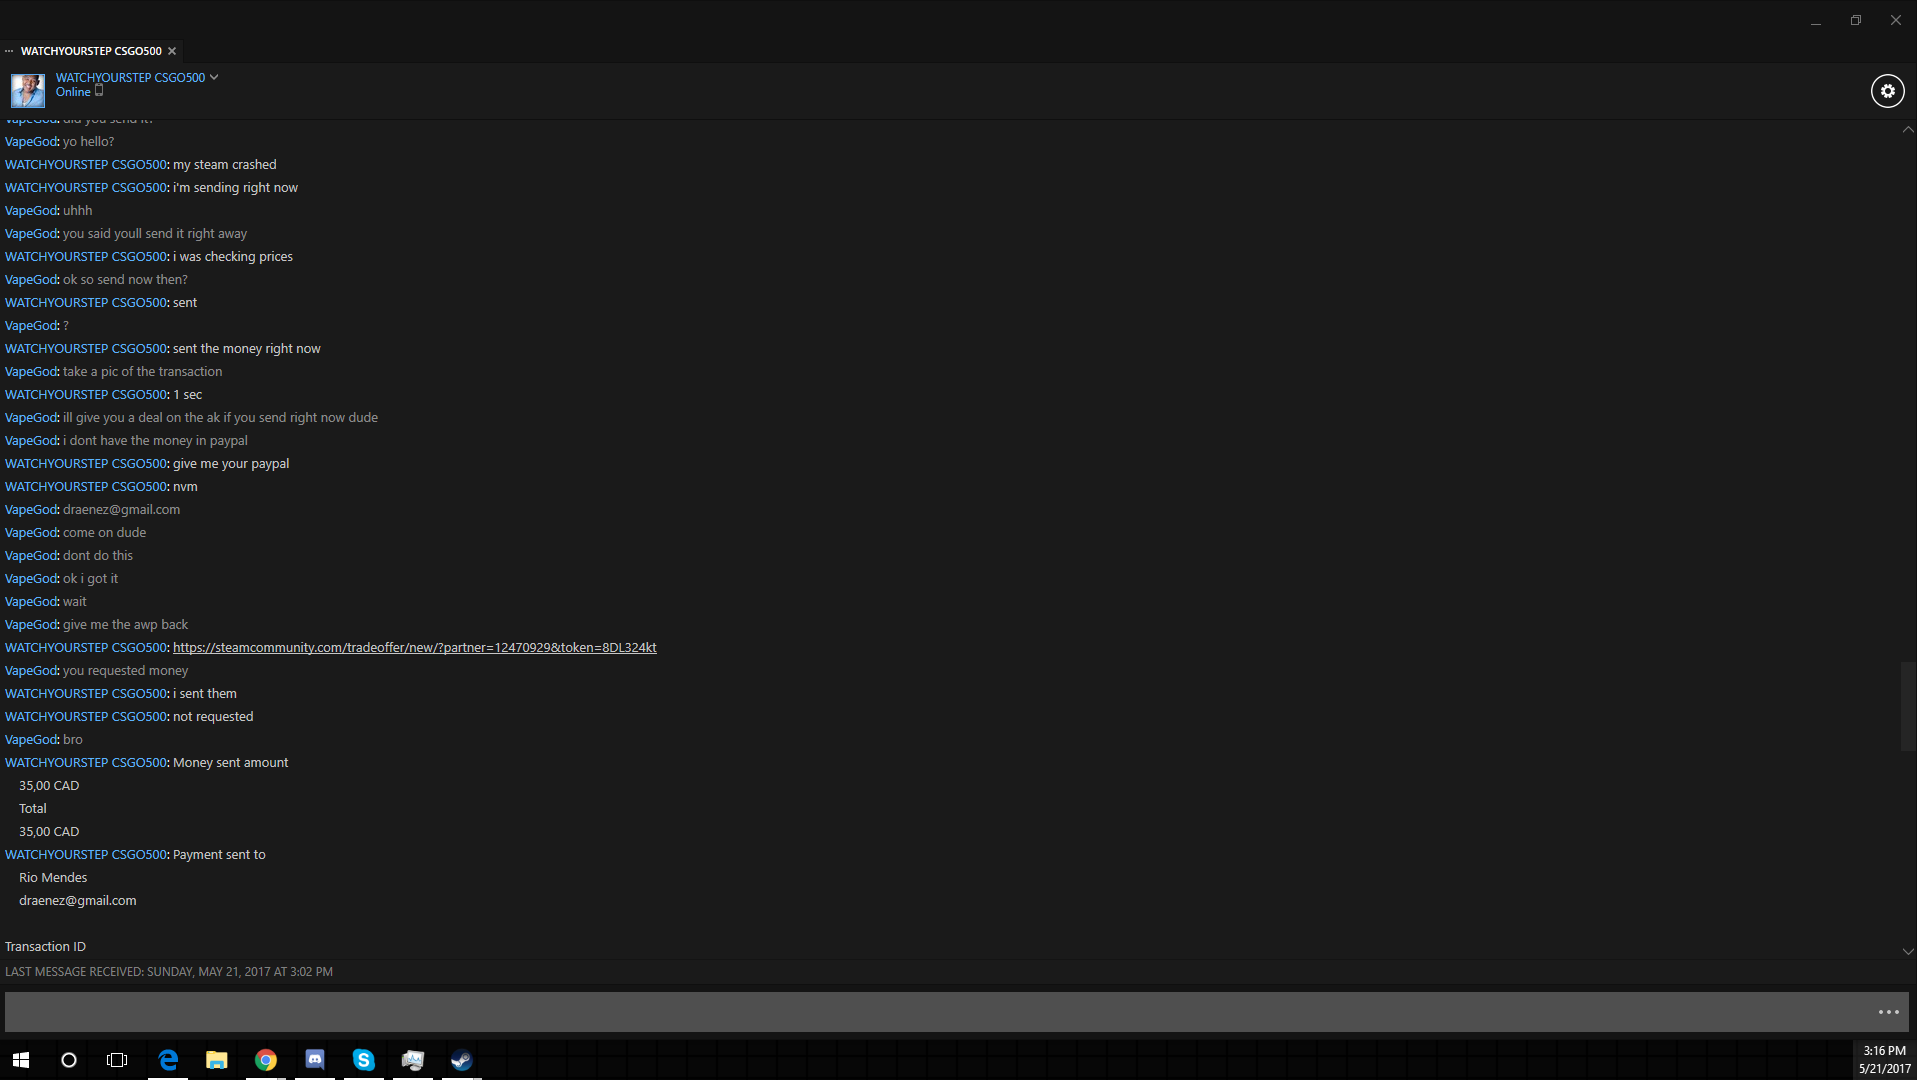Click the message 'you requested money'
1917x1080 pixels.
[125, 671]
